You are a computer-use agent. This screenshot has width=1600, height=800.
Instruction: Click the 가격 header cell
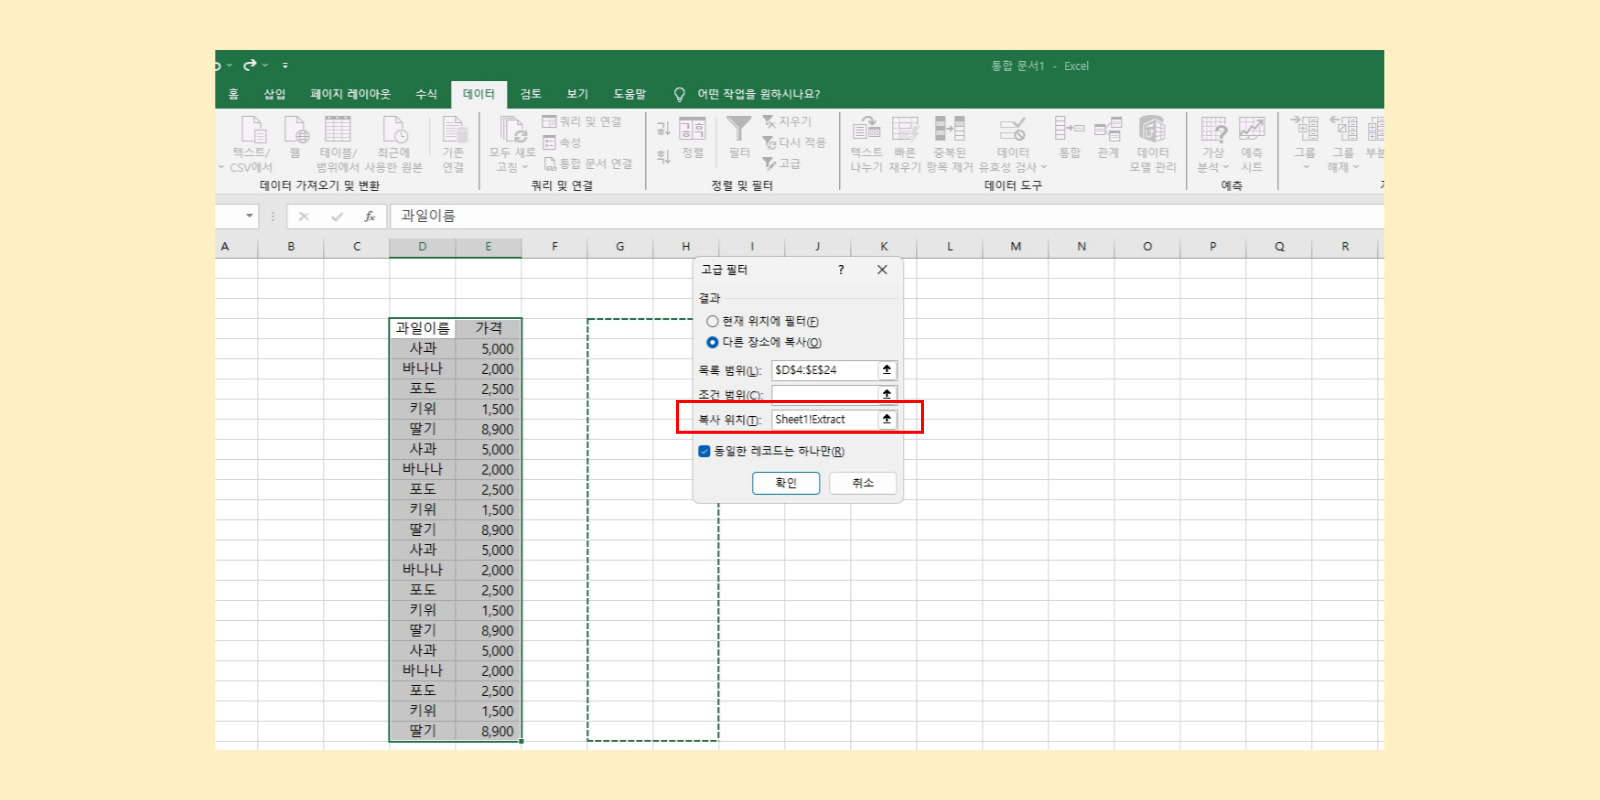click(x=489, y=328)
